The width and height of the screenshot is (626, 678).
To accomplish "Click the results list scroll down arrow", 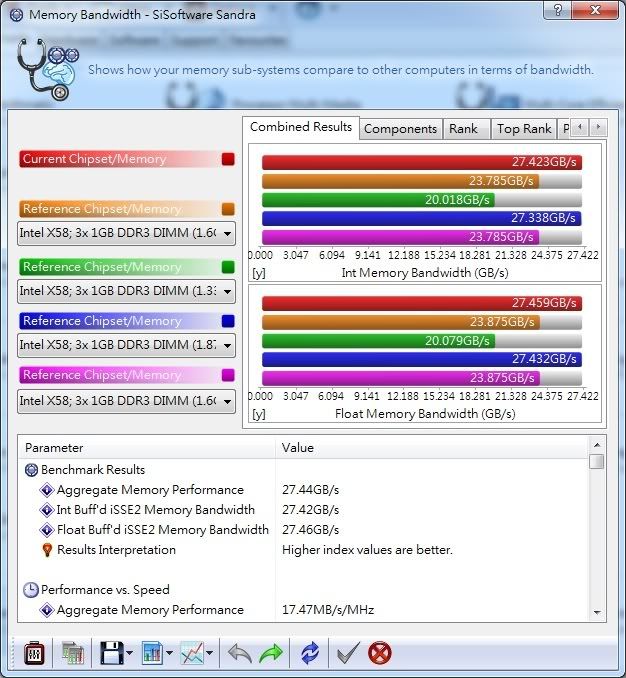I will tap(597, 612).
